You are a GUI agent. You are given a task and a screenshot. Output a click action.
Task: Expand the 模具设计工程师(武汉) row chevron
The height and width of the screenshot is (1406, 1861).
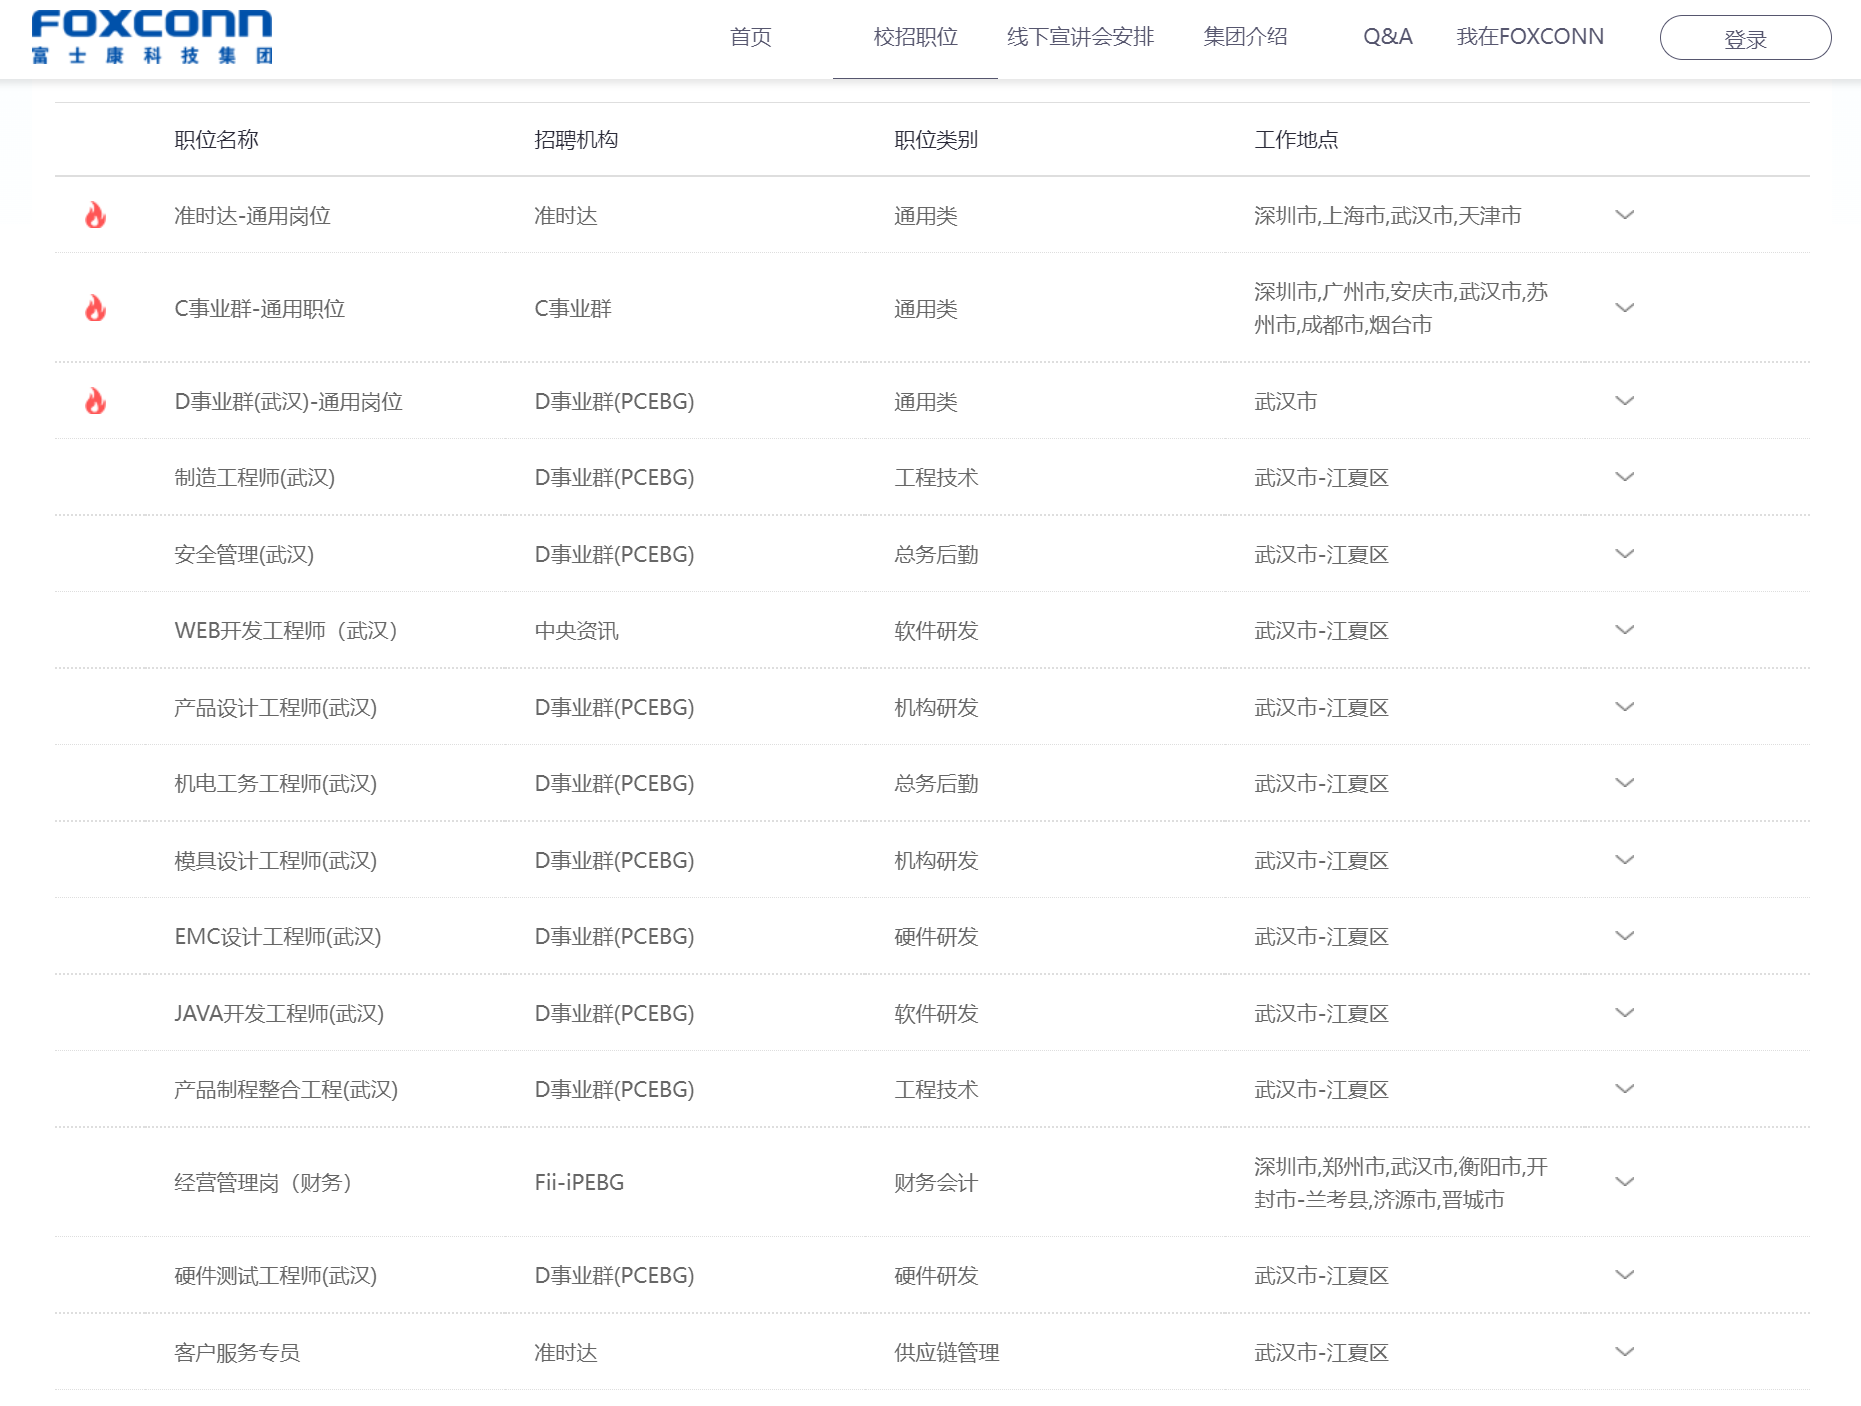pos(1625,860)
